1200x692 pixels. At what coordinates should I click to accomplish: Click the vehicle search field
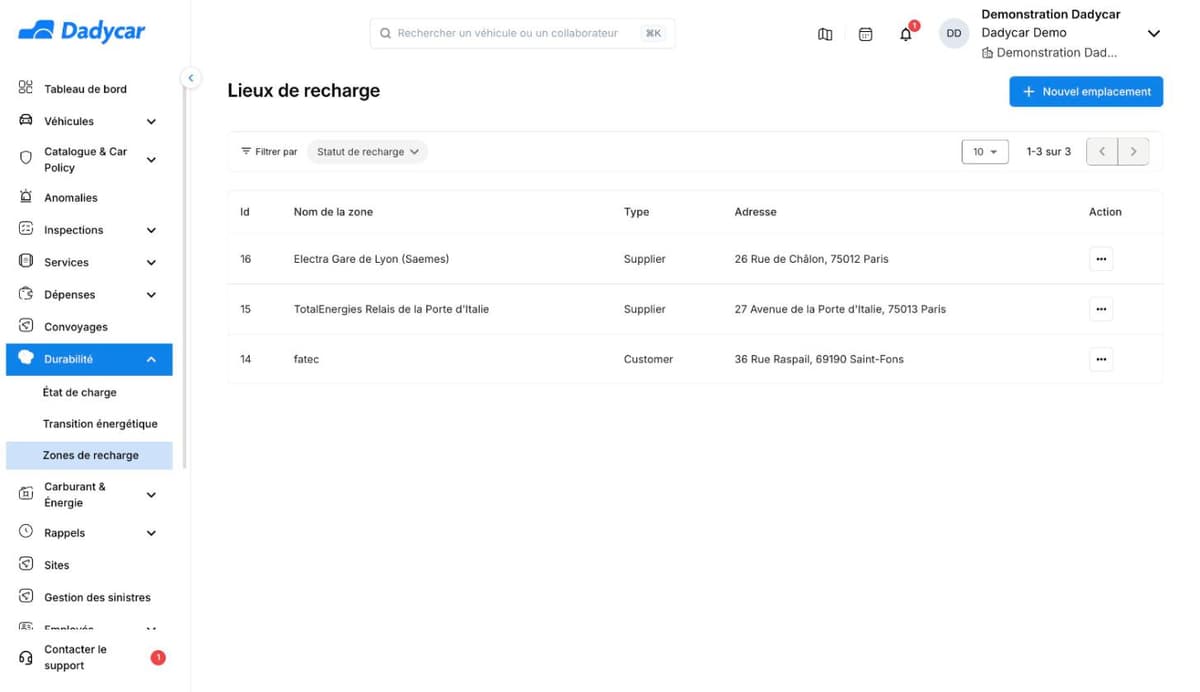point(522,33)
